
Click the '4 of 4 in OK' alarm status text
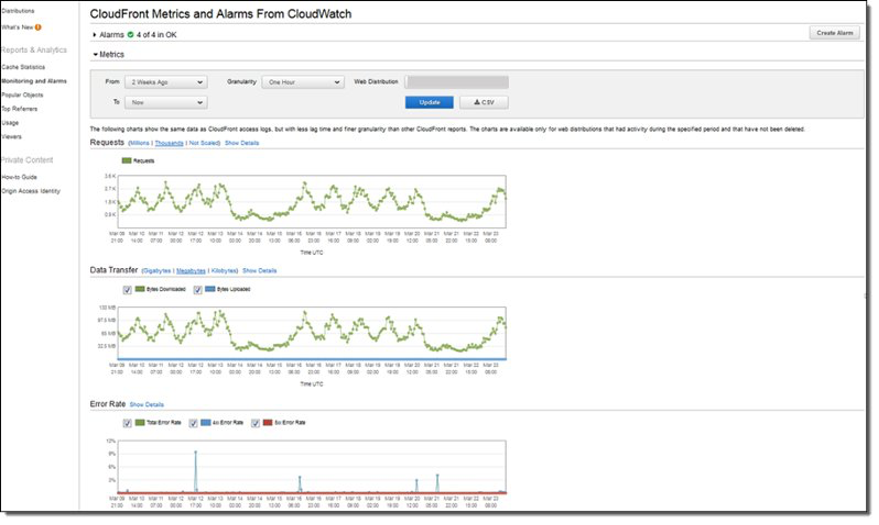[x=156, y=35]
